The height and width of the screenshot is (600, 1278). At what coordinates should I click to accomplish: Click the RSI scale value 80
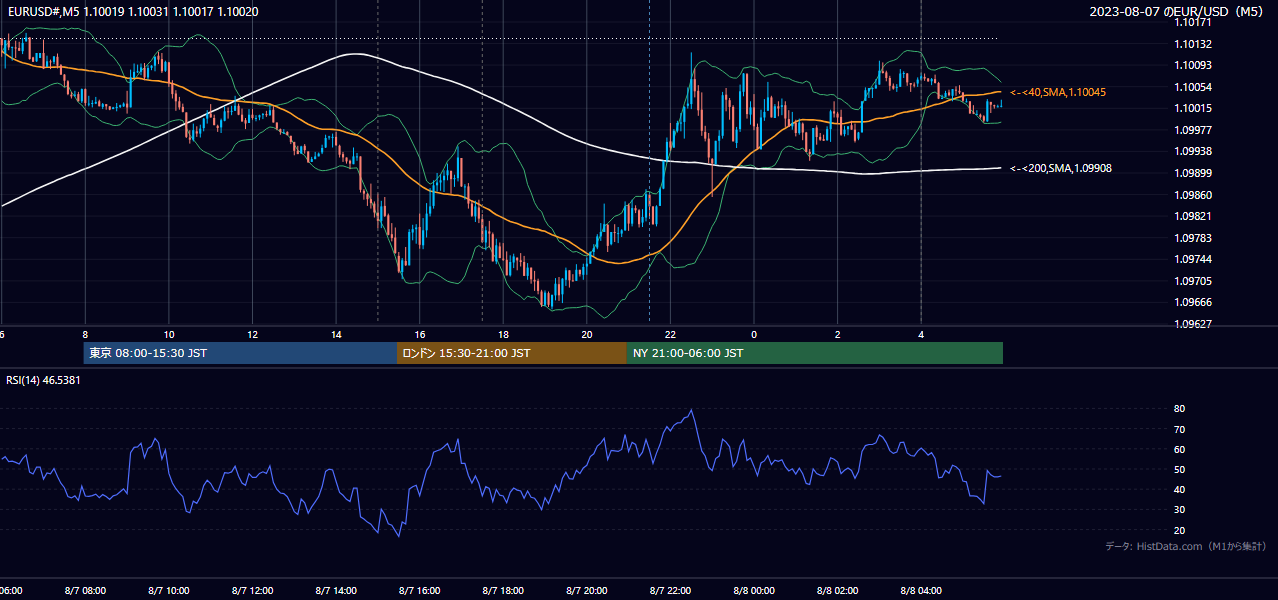[1179, 409]
